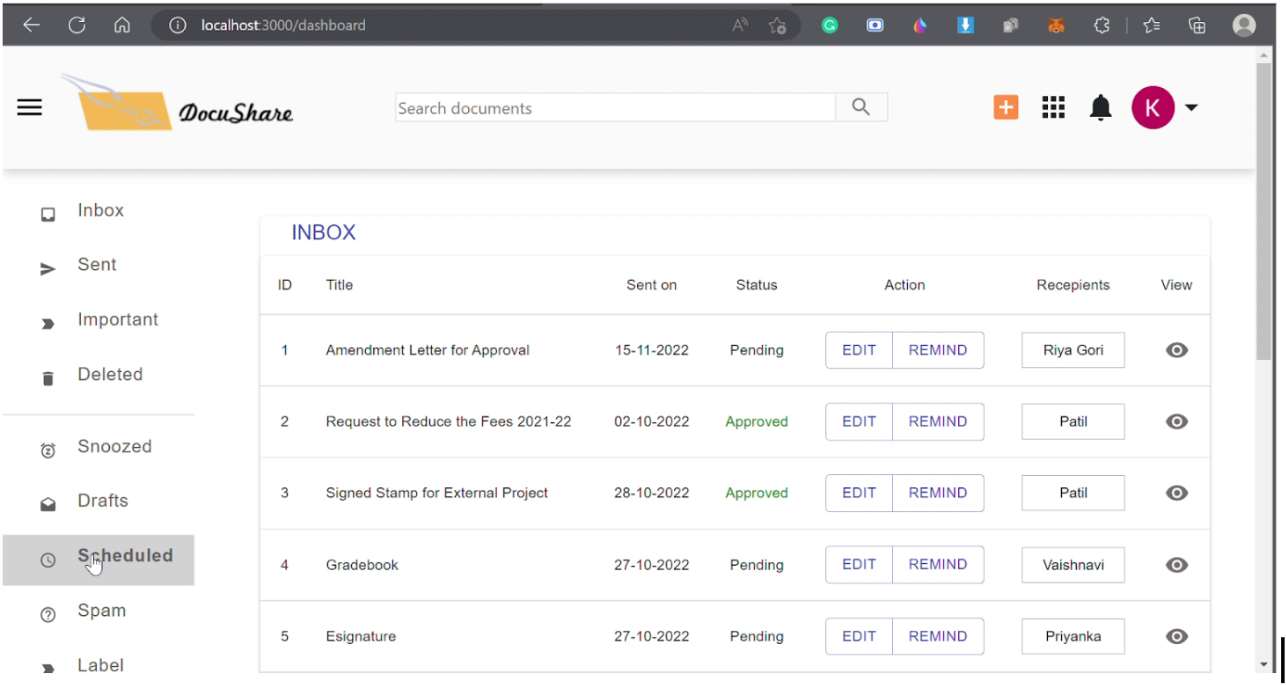This screenshot has width=1286, height=685.
Task: Open the Scheduled section in the sidebar
Action: (x=125, y=555)
